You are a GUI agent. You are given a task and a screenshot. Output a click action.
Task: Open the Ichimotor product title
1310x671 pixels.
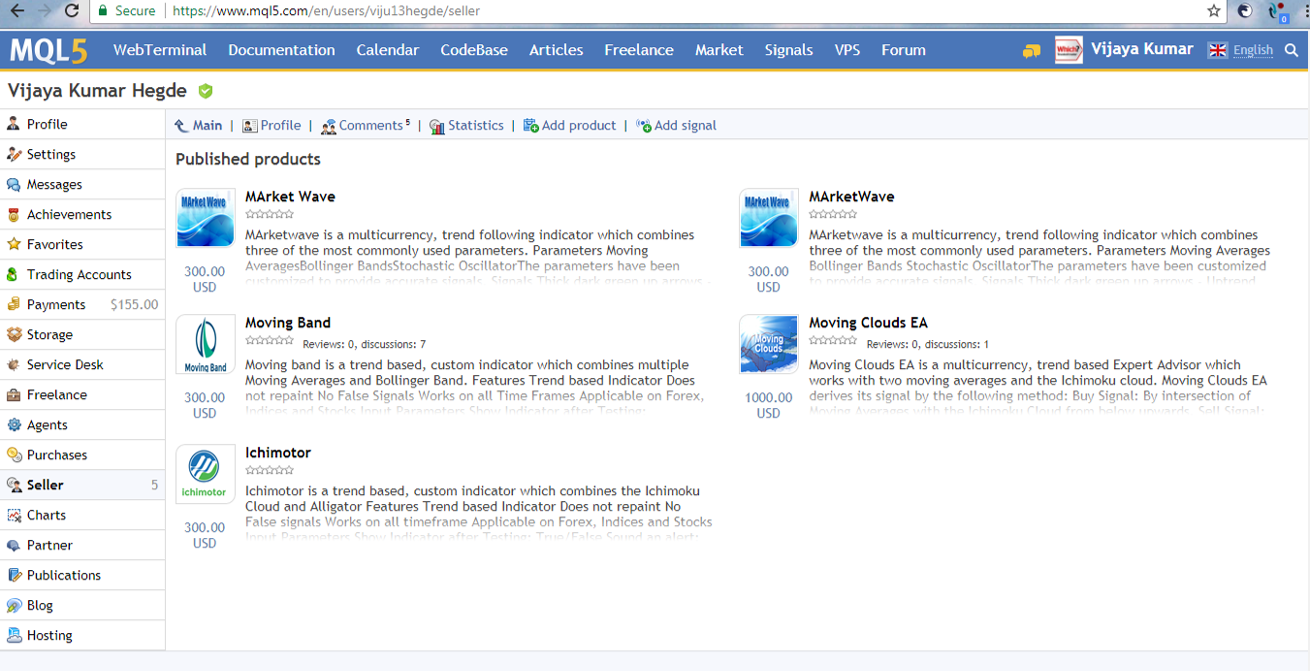click(278, 453)
